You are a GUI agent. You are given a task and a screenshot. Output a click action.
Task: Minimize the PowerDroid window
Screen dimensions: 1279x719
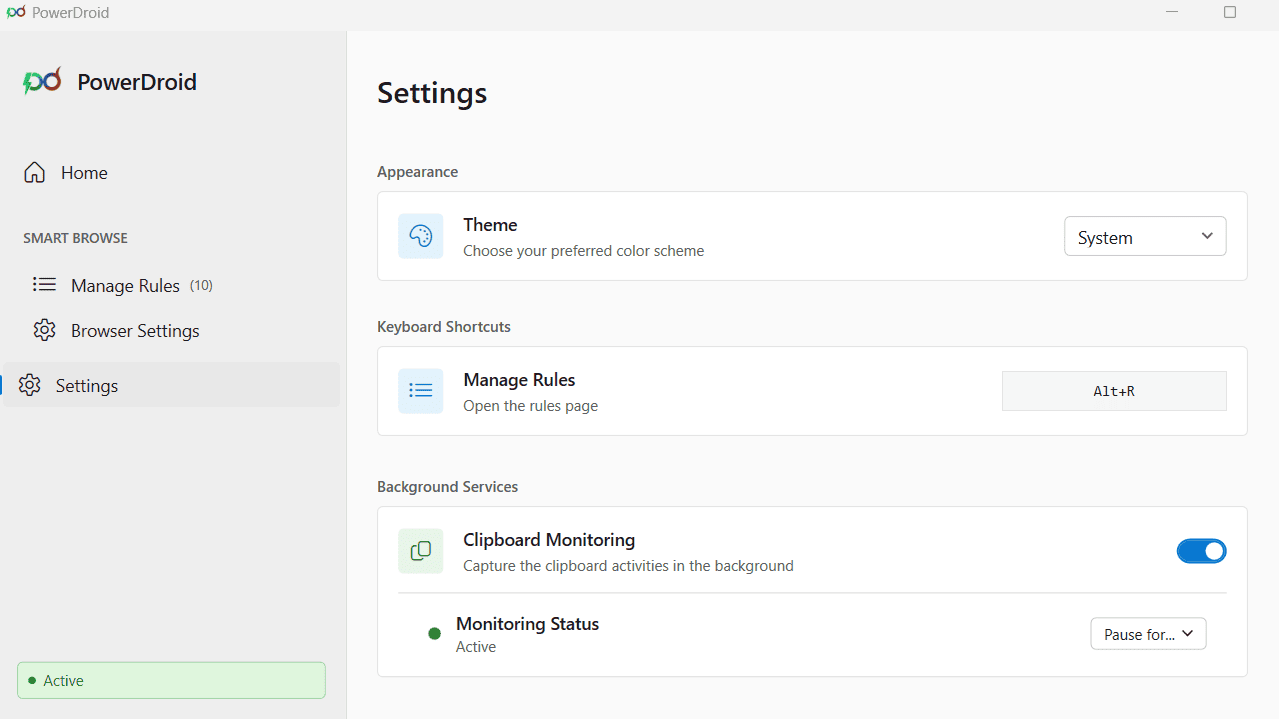point(1172,13)
